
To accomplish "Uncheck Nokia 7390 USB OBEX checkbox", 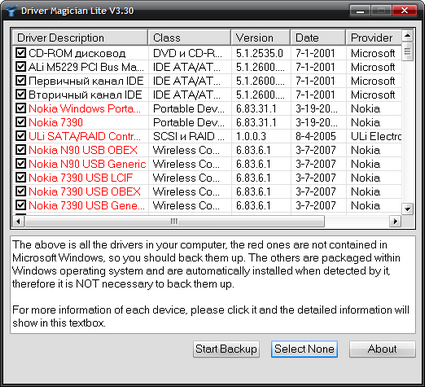I will 21,191.
